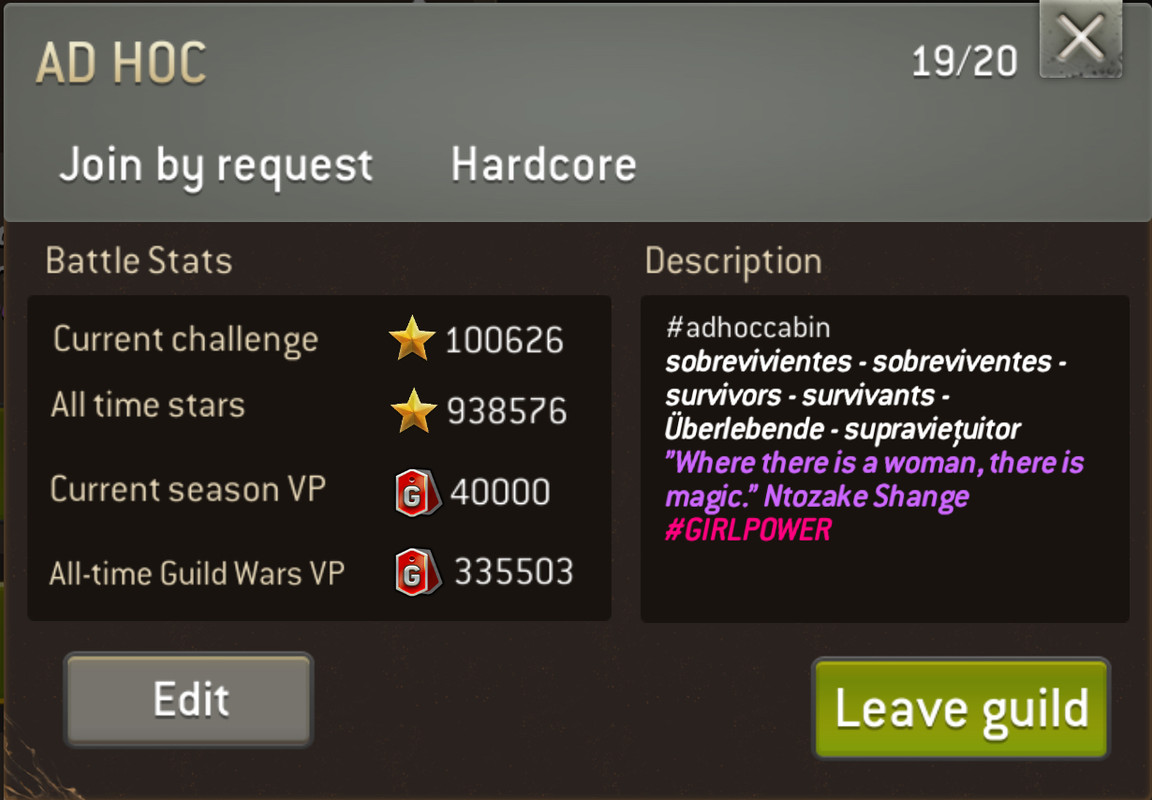Click the all time stars value 938576
Image resolution: width=1152 pixels, height=800 pixels.
pos(507,411)
